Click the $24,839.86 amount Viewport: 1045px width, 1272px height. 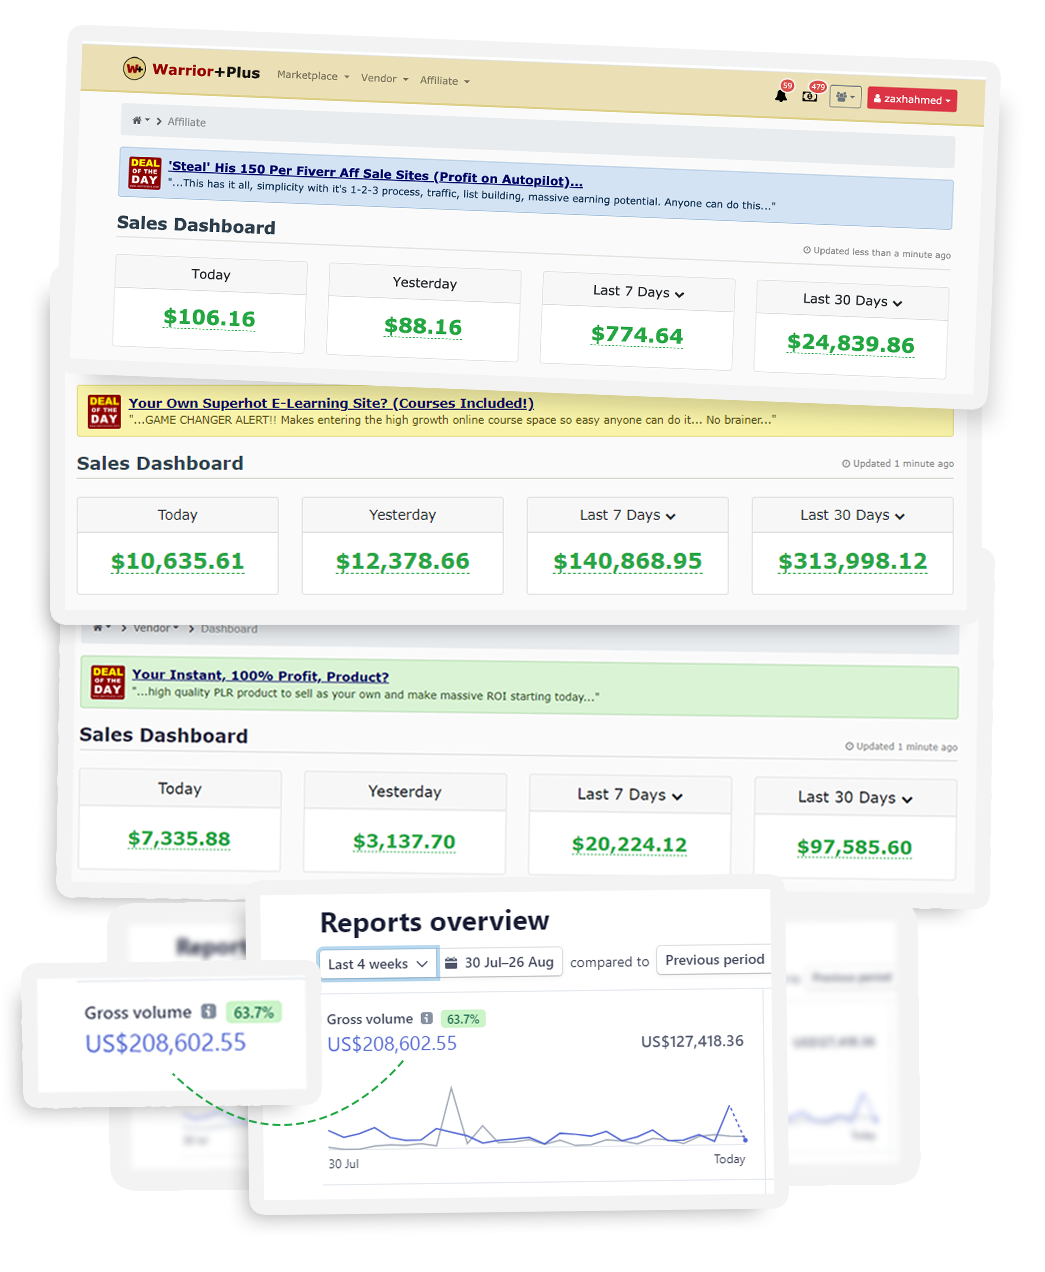(850, 343)
